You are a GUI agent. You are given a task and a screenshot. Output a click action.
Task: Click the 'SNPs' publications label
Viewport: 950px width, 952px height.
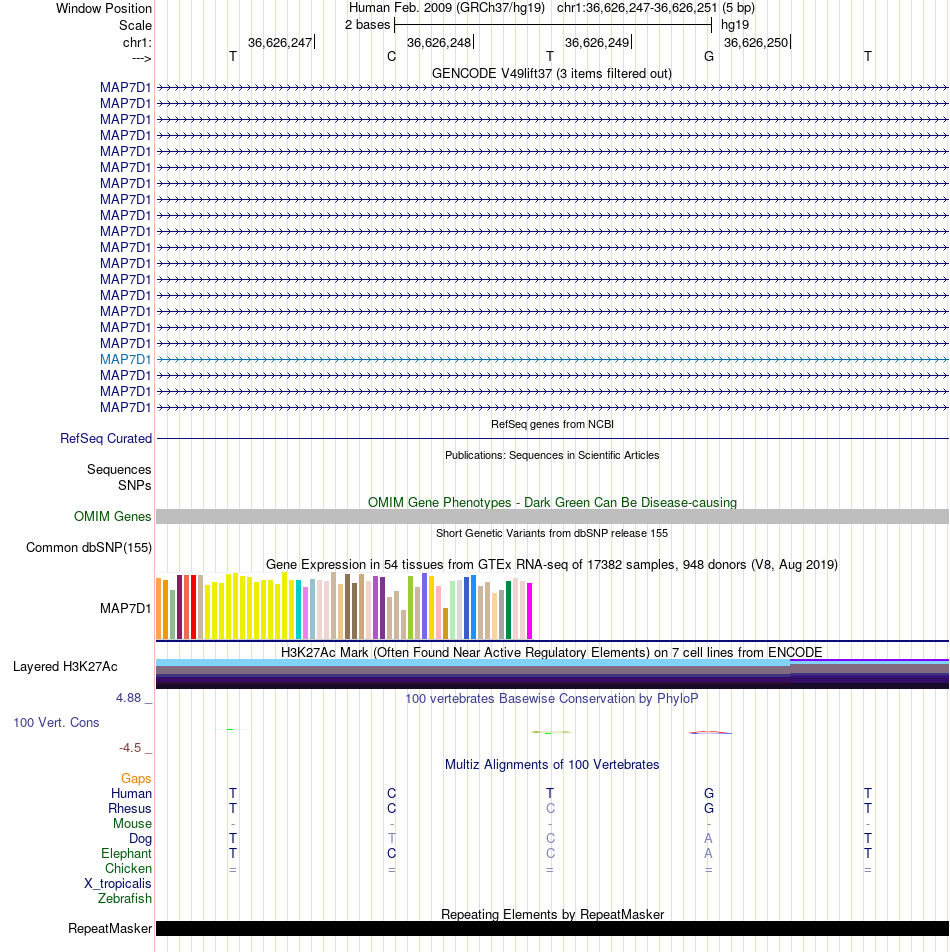(134, 486)
